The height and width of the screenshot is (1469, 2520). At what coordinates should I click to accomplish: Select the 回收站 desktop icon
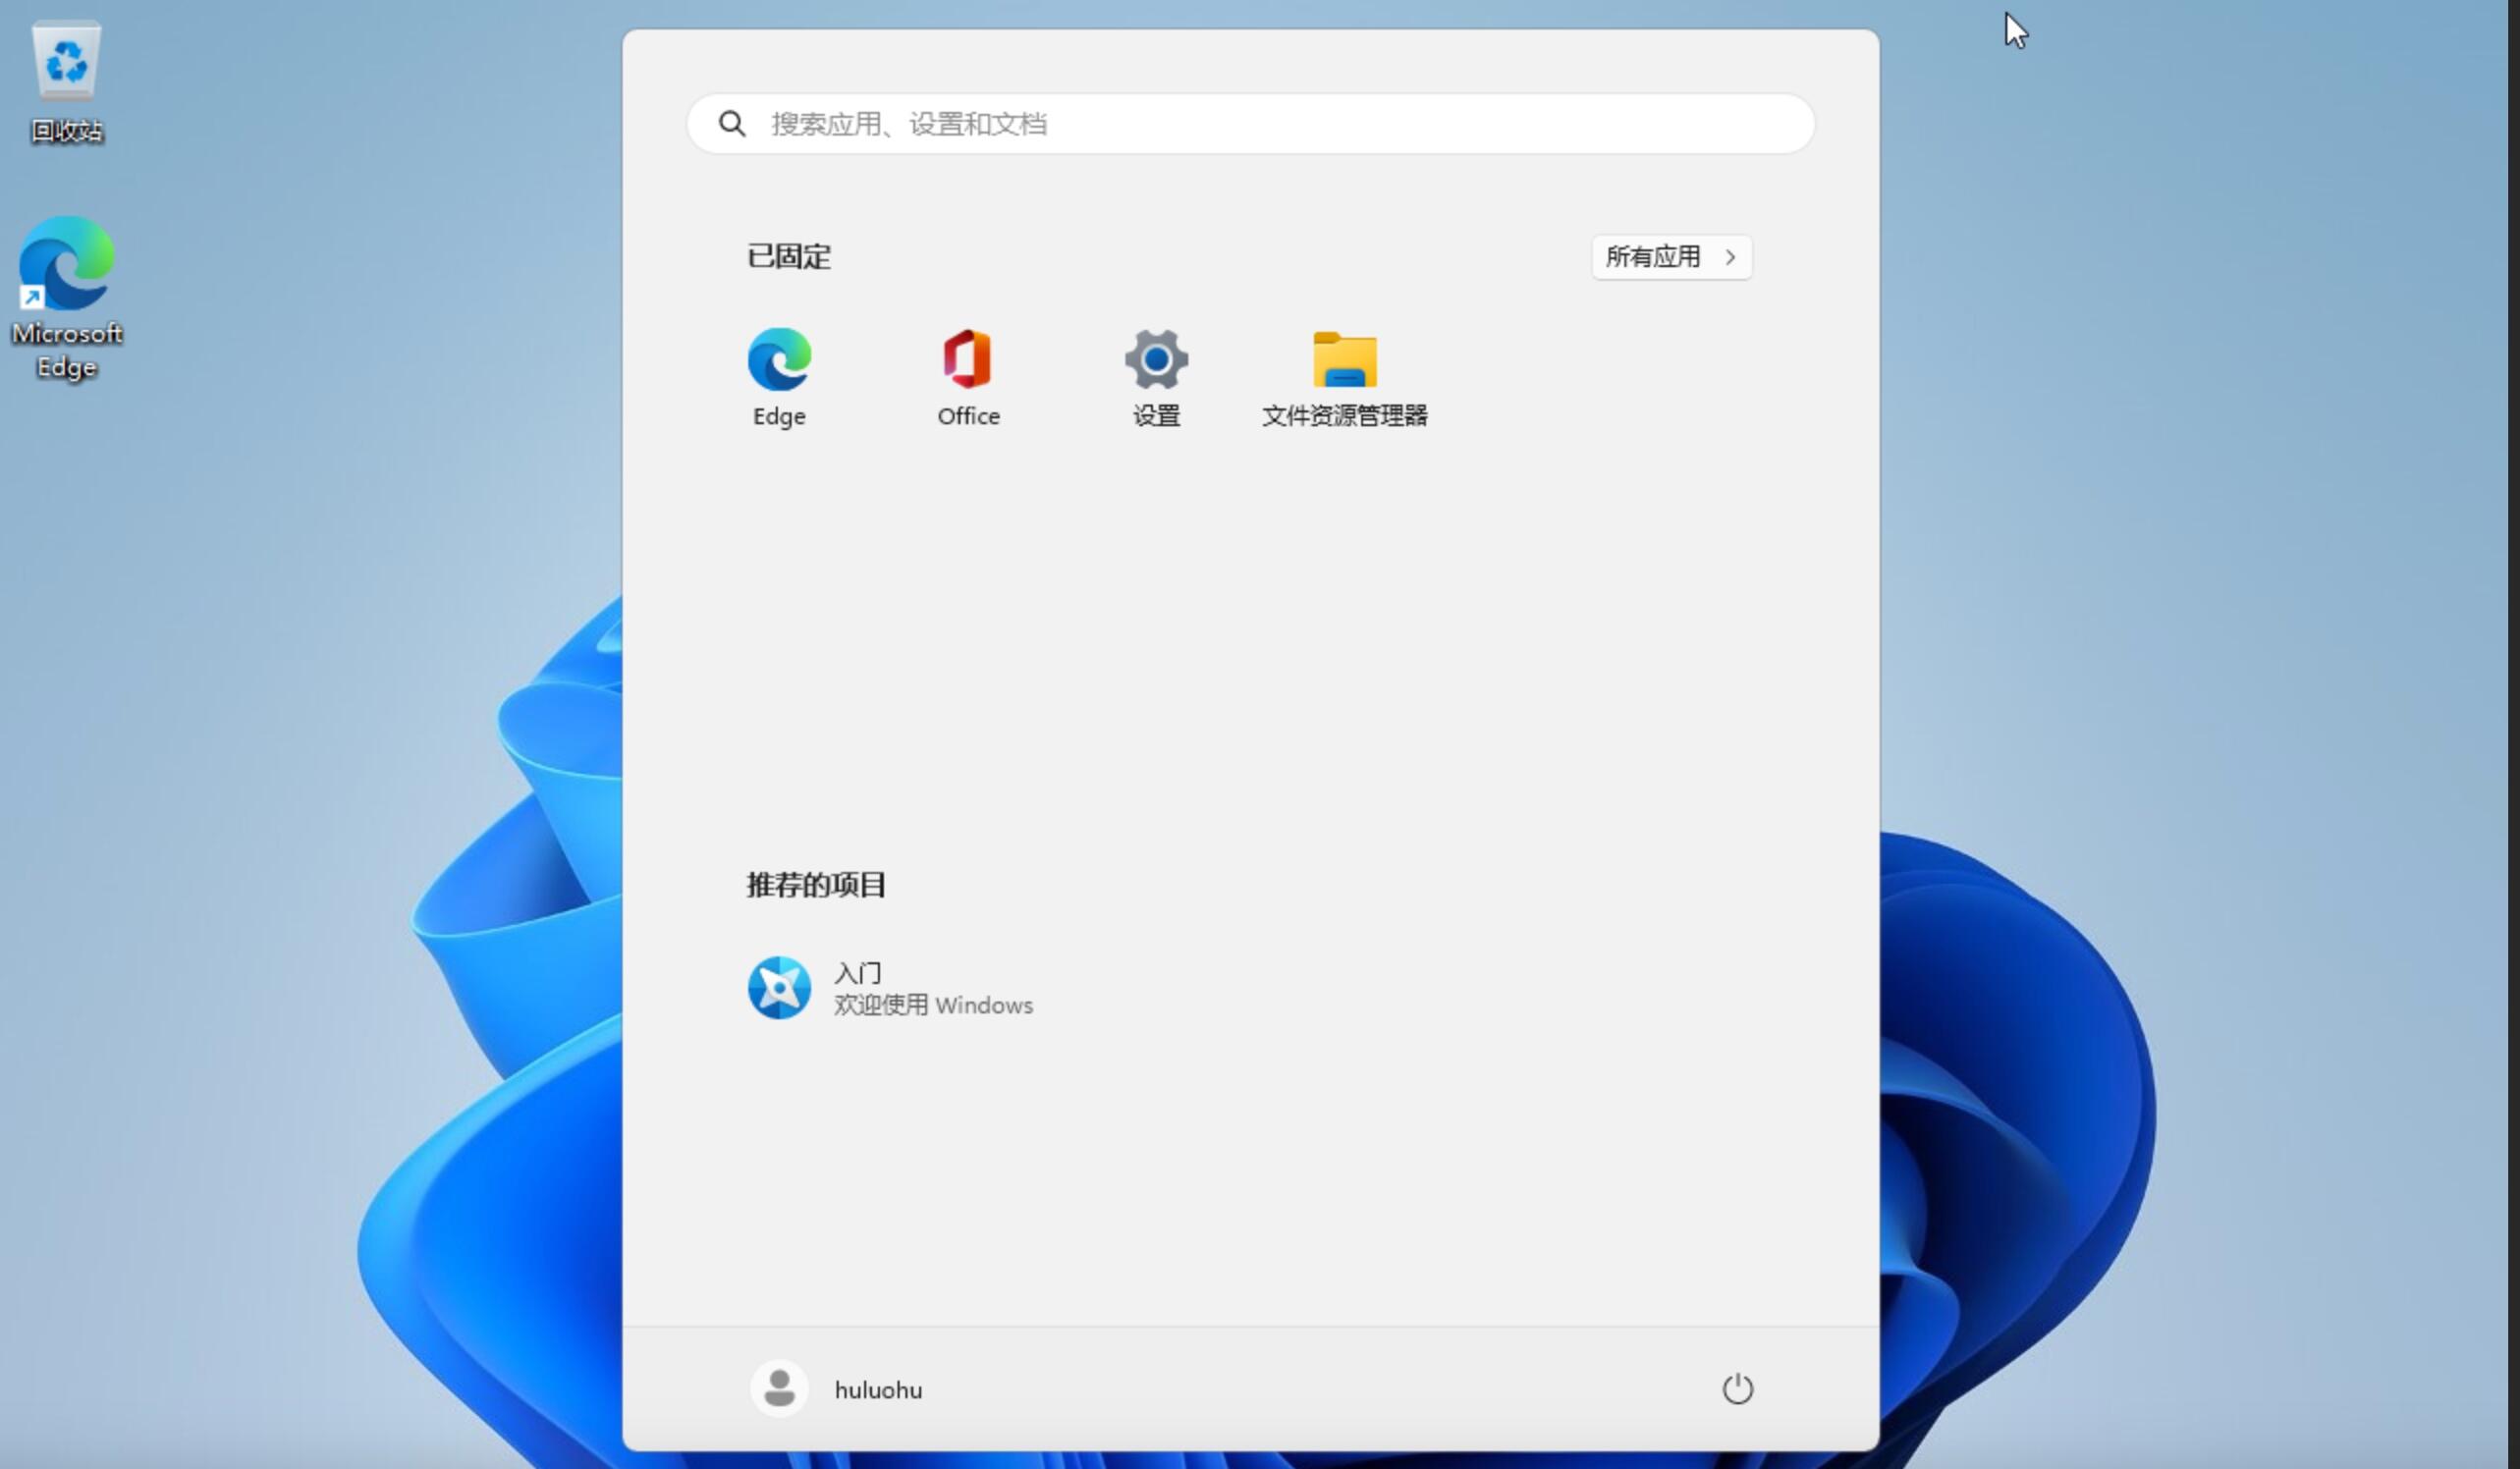pos(66,84)
